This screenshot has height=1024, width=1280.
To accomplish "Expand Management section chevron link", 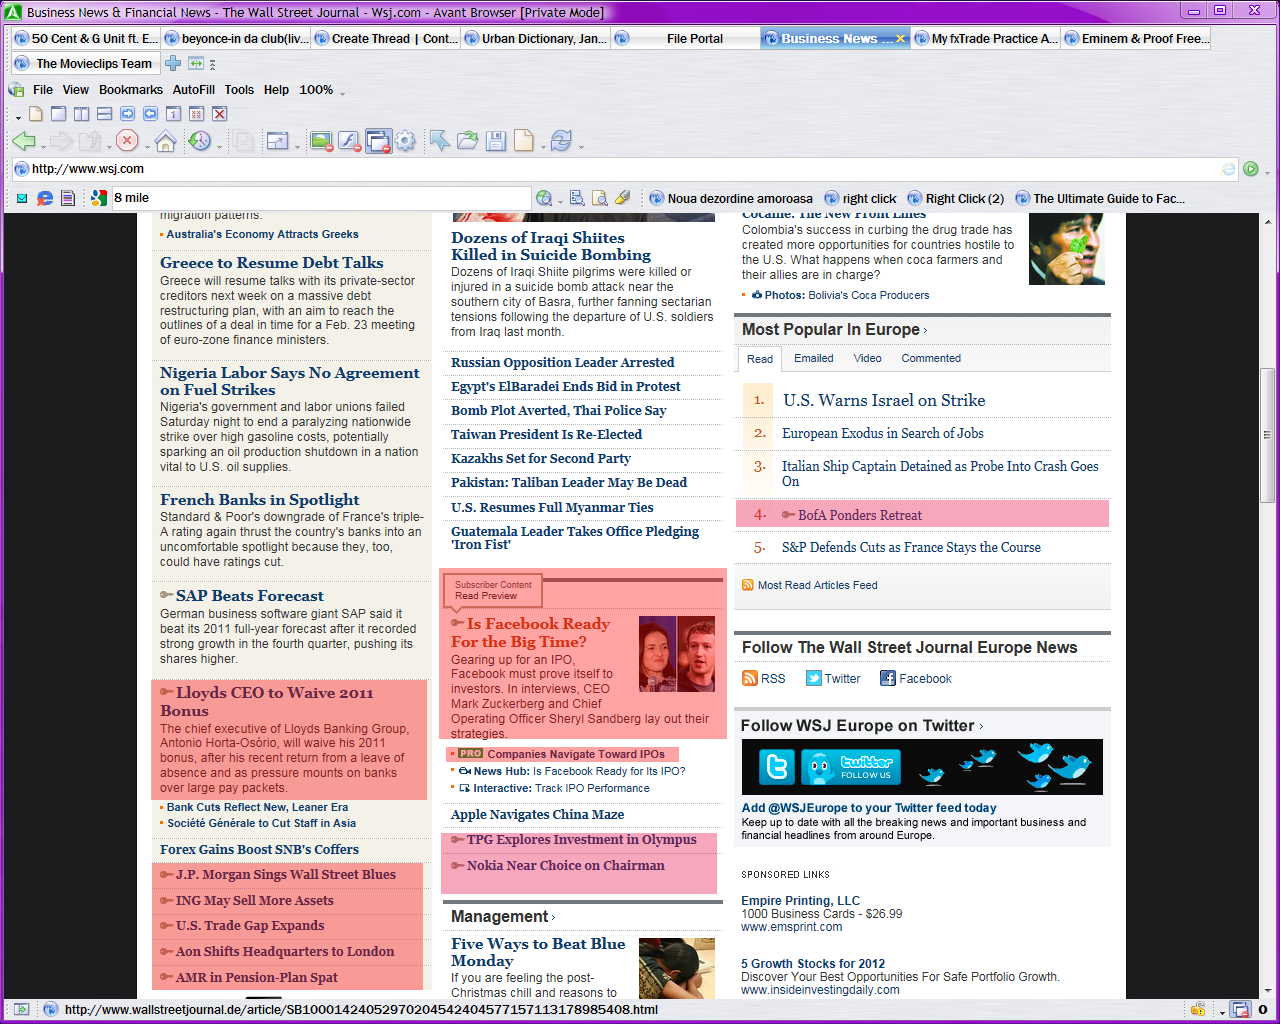I will [553, 917].
